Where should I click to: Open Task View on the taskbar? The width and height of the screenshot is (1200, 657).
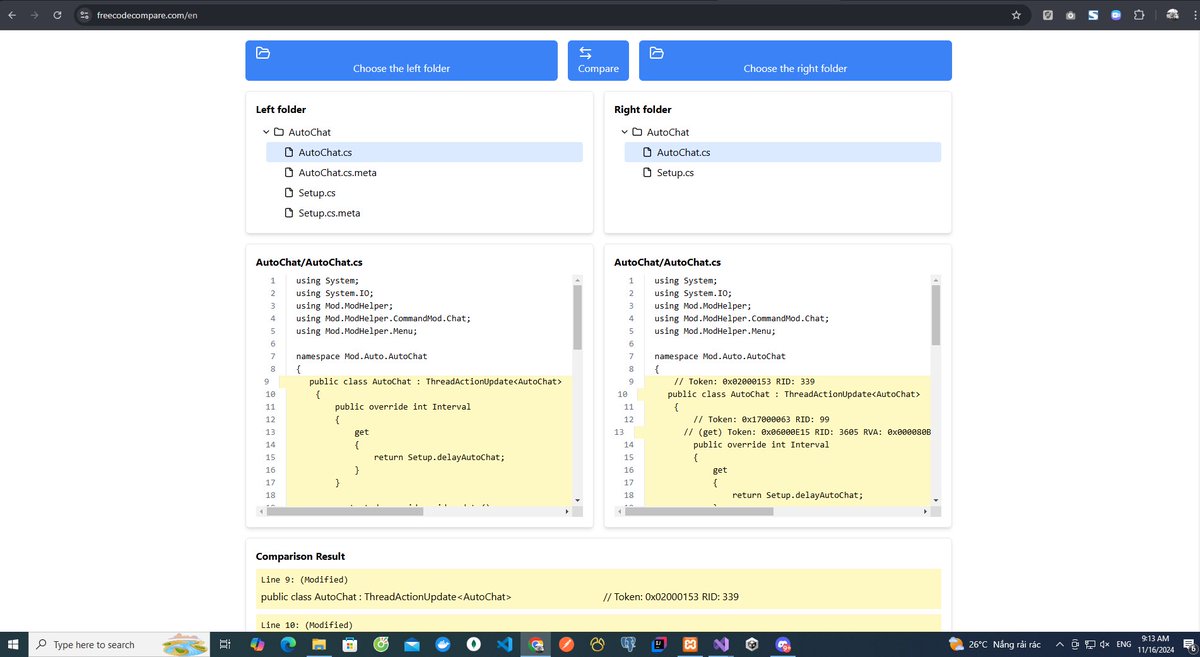(226, 644)
